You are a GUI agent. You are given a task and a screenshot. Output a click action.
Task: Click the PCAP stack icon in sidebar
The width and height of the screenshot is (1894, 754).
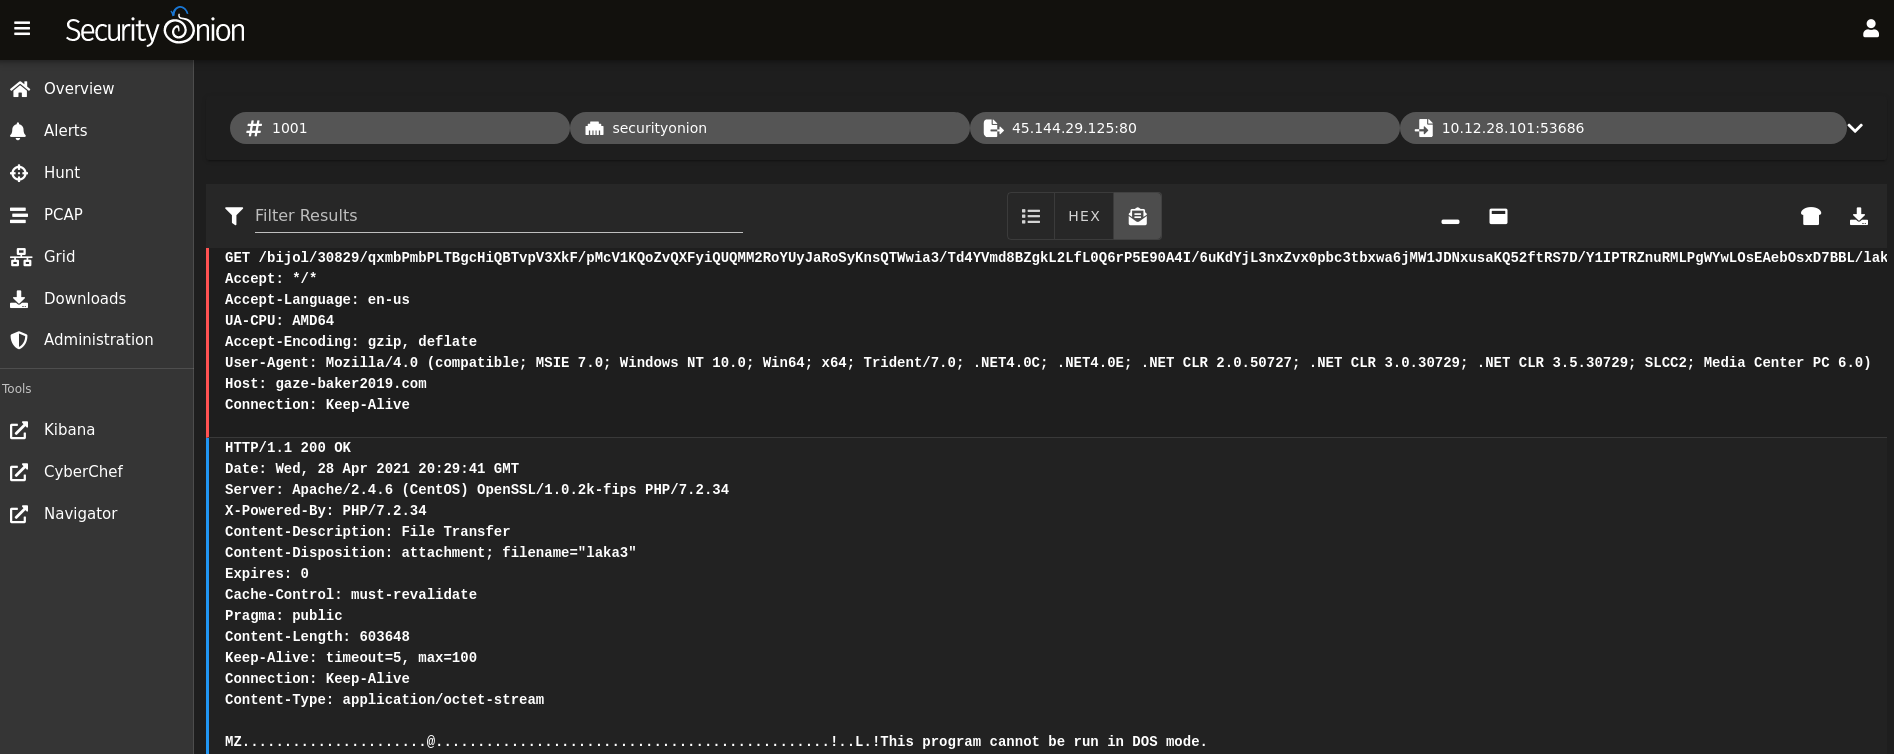click(19, 215)
